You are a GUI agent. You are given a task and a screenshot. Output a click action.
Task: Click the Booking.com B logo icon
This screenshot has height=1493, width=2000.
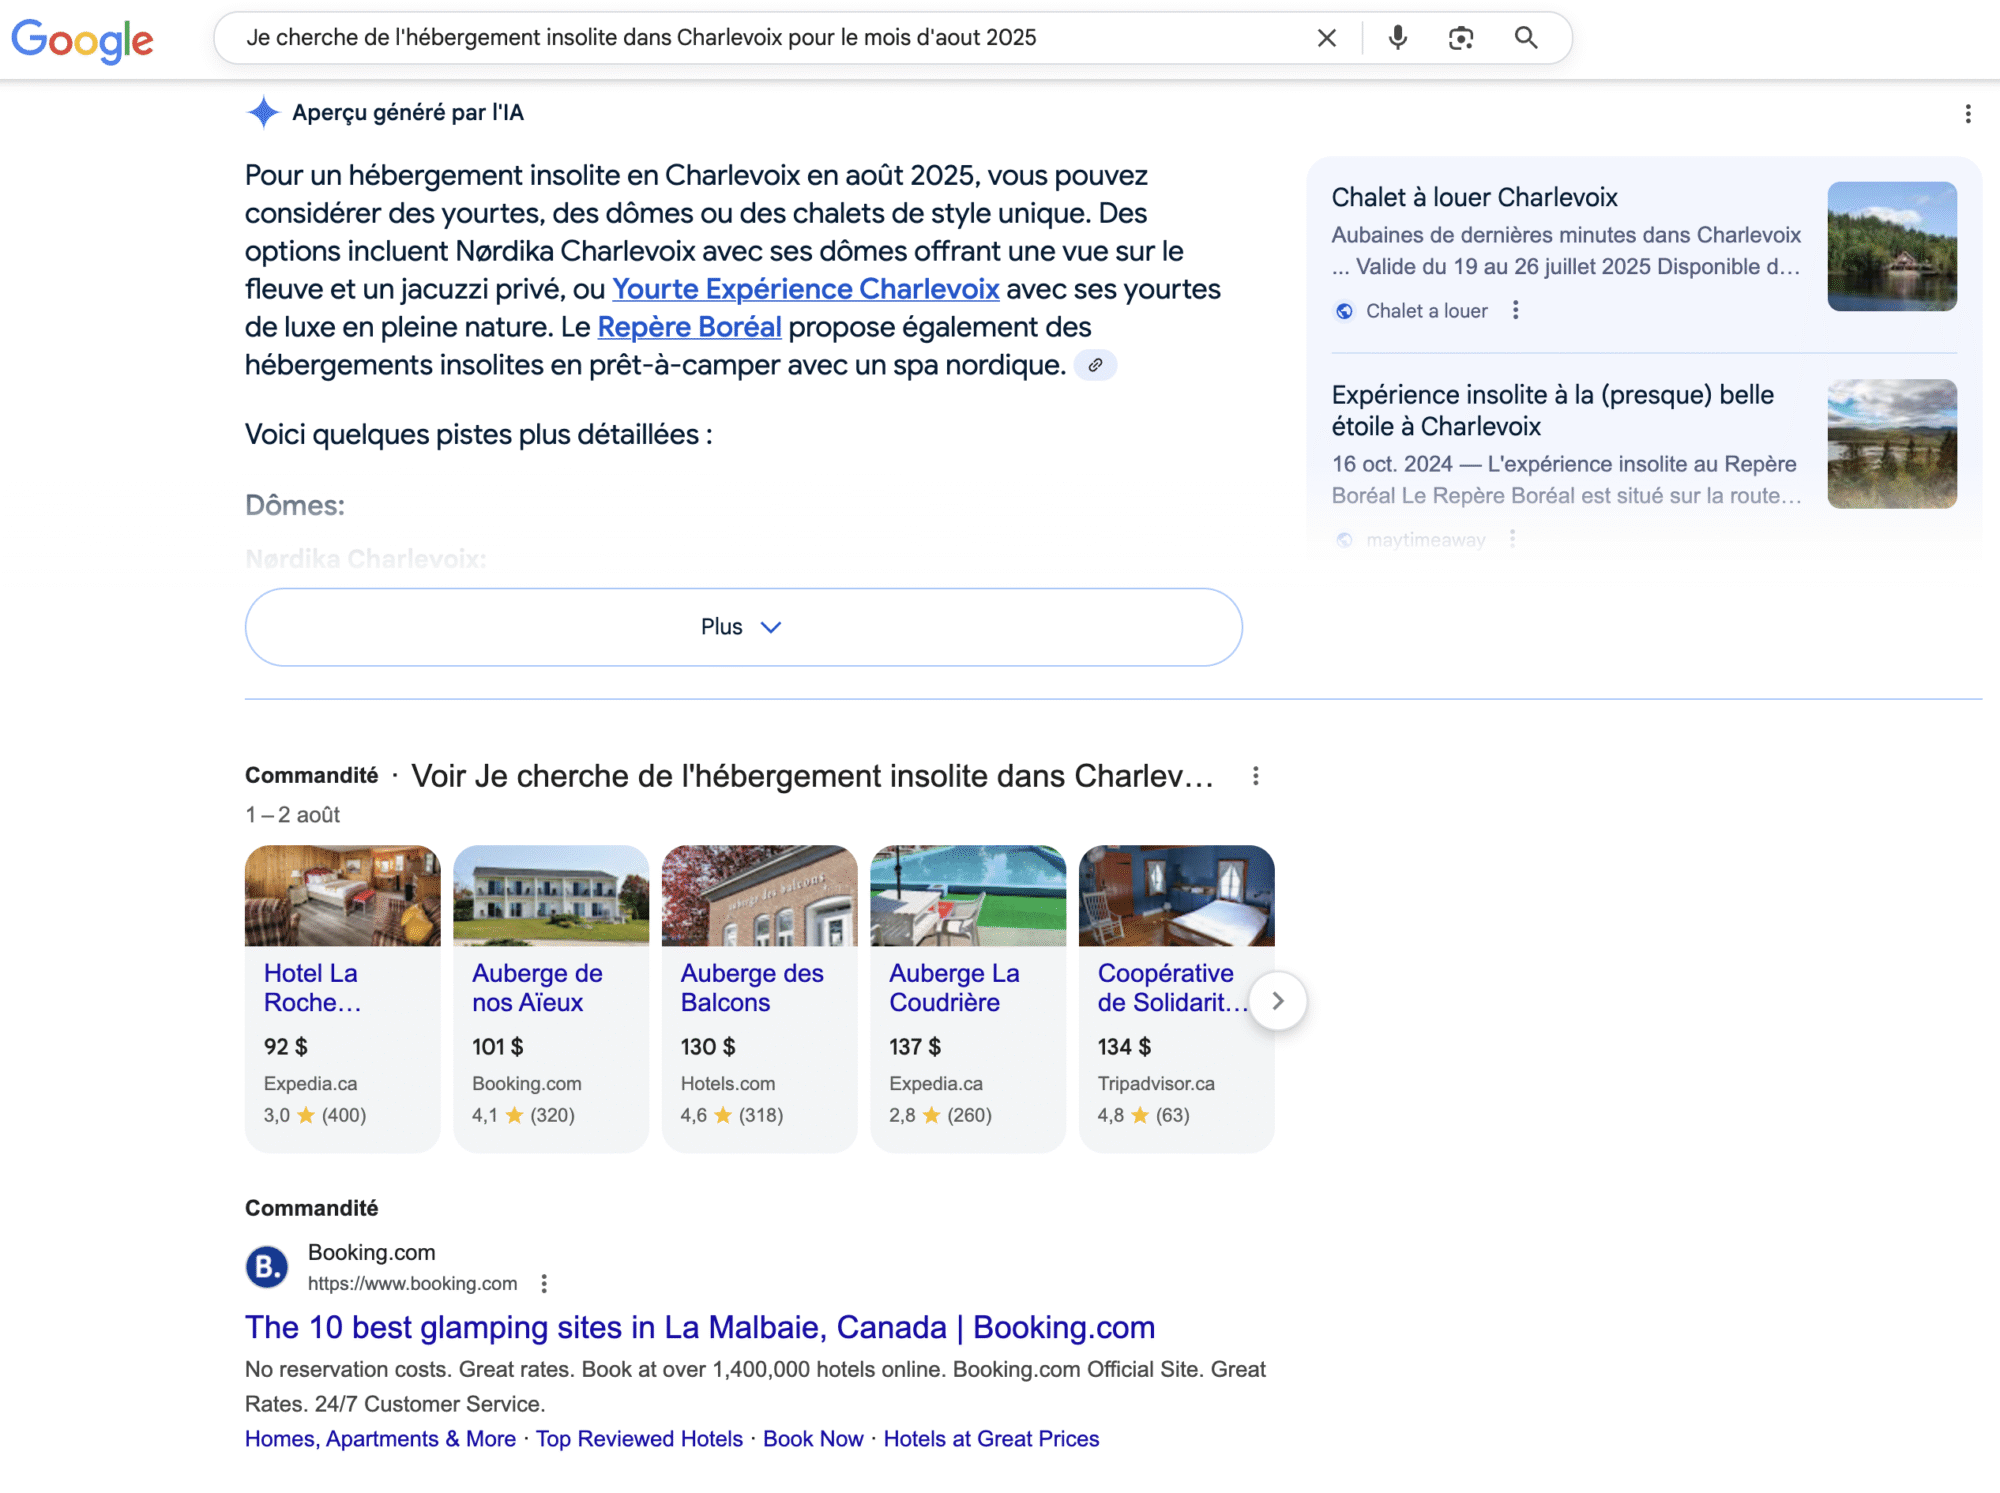point(267,1267)
